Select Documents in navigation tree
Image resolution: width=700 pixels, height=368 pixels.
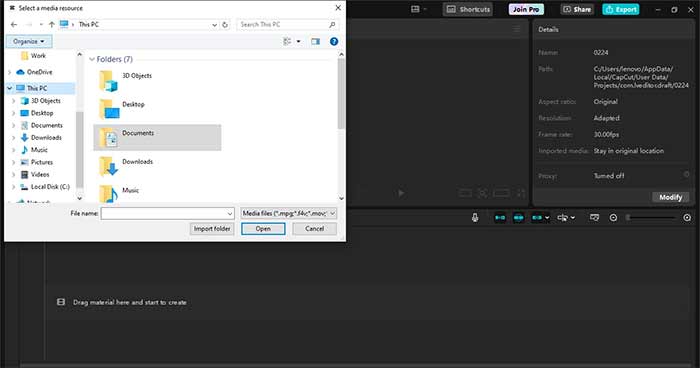coord(42,125)
